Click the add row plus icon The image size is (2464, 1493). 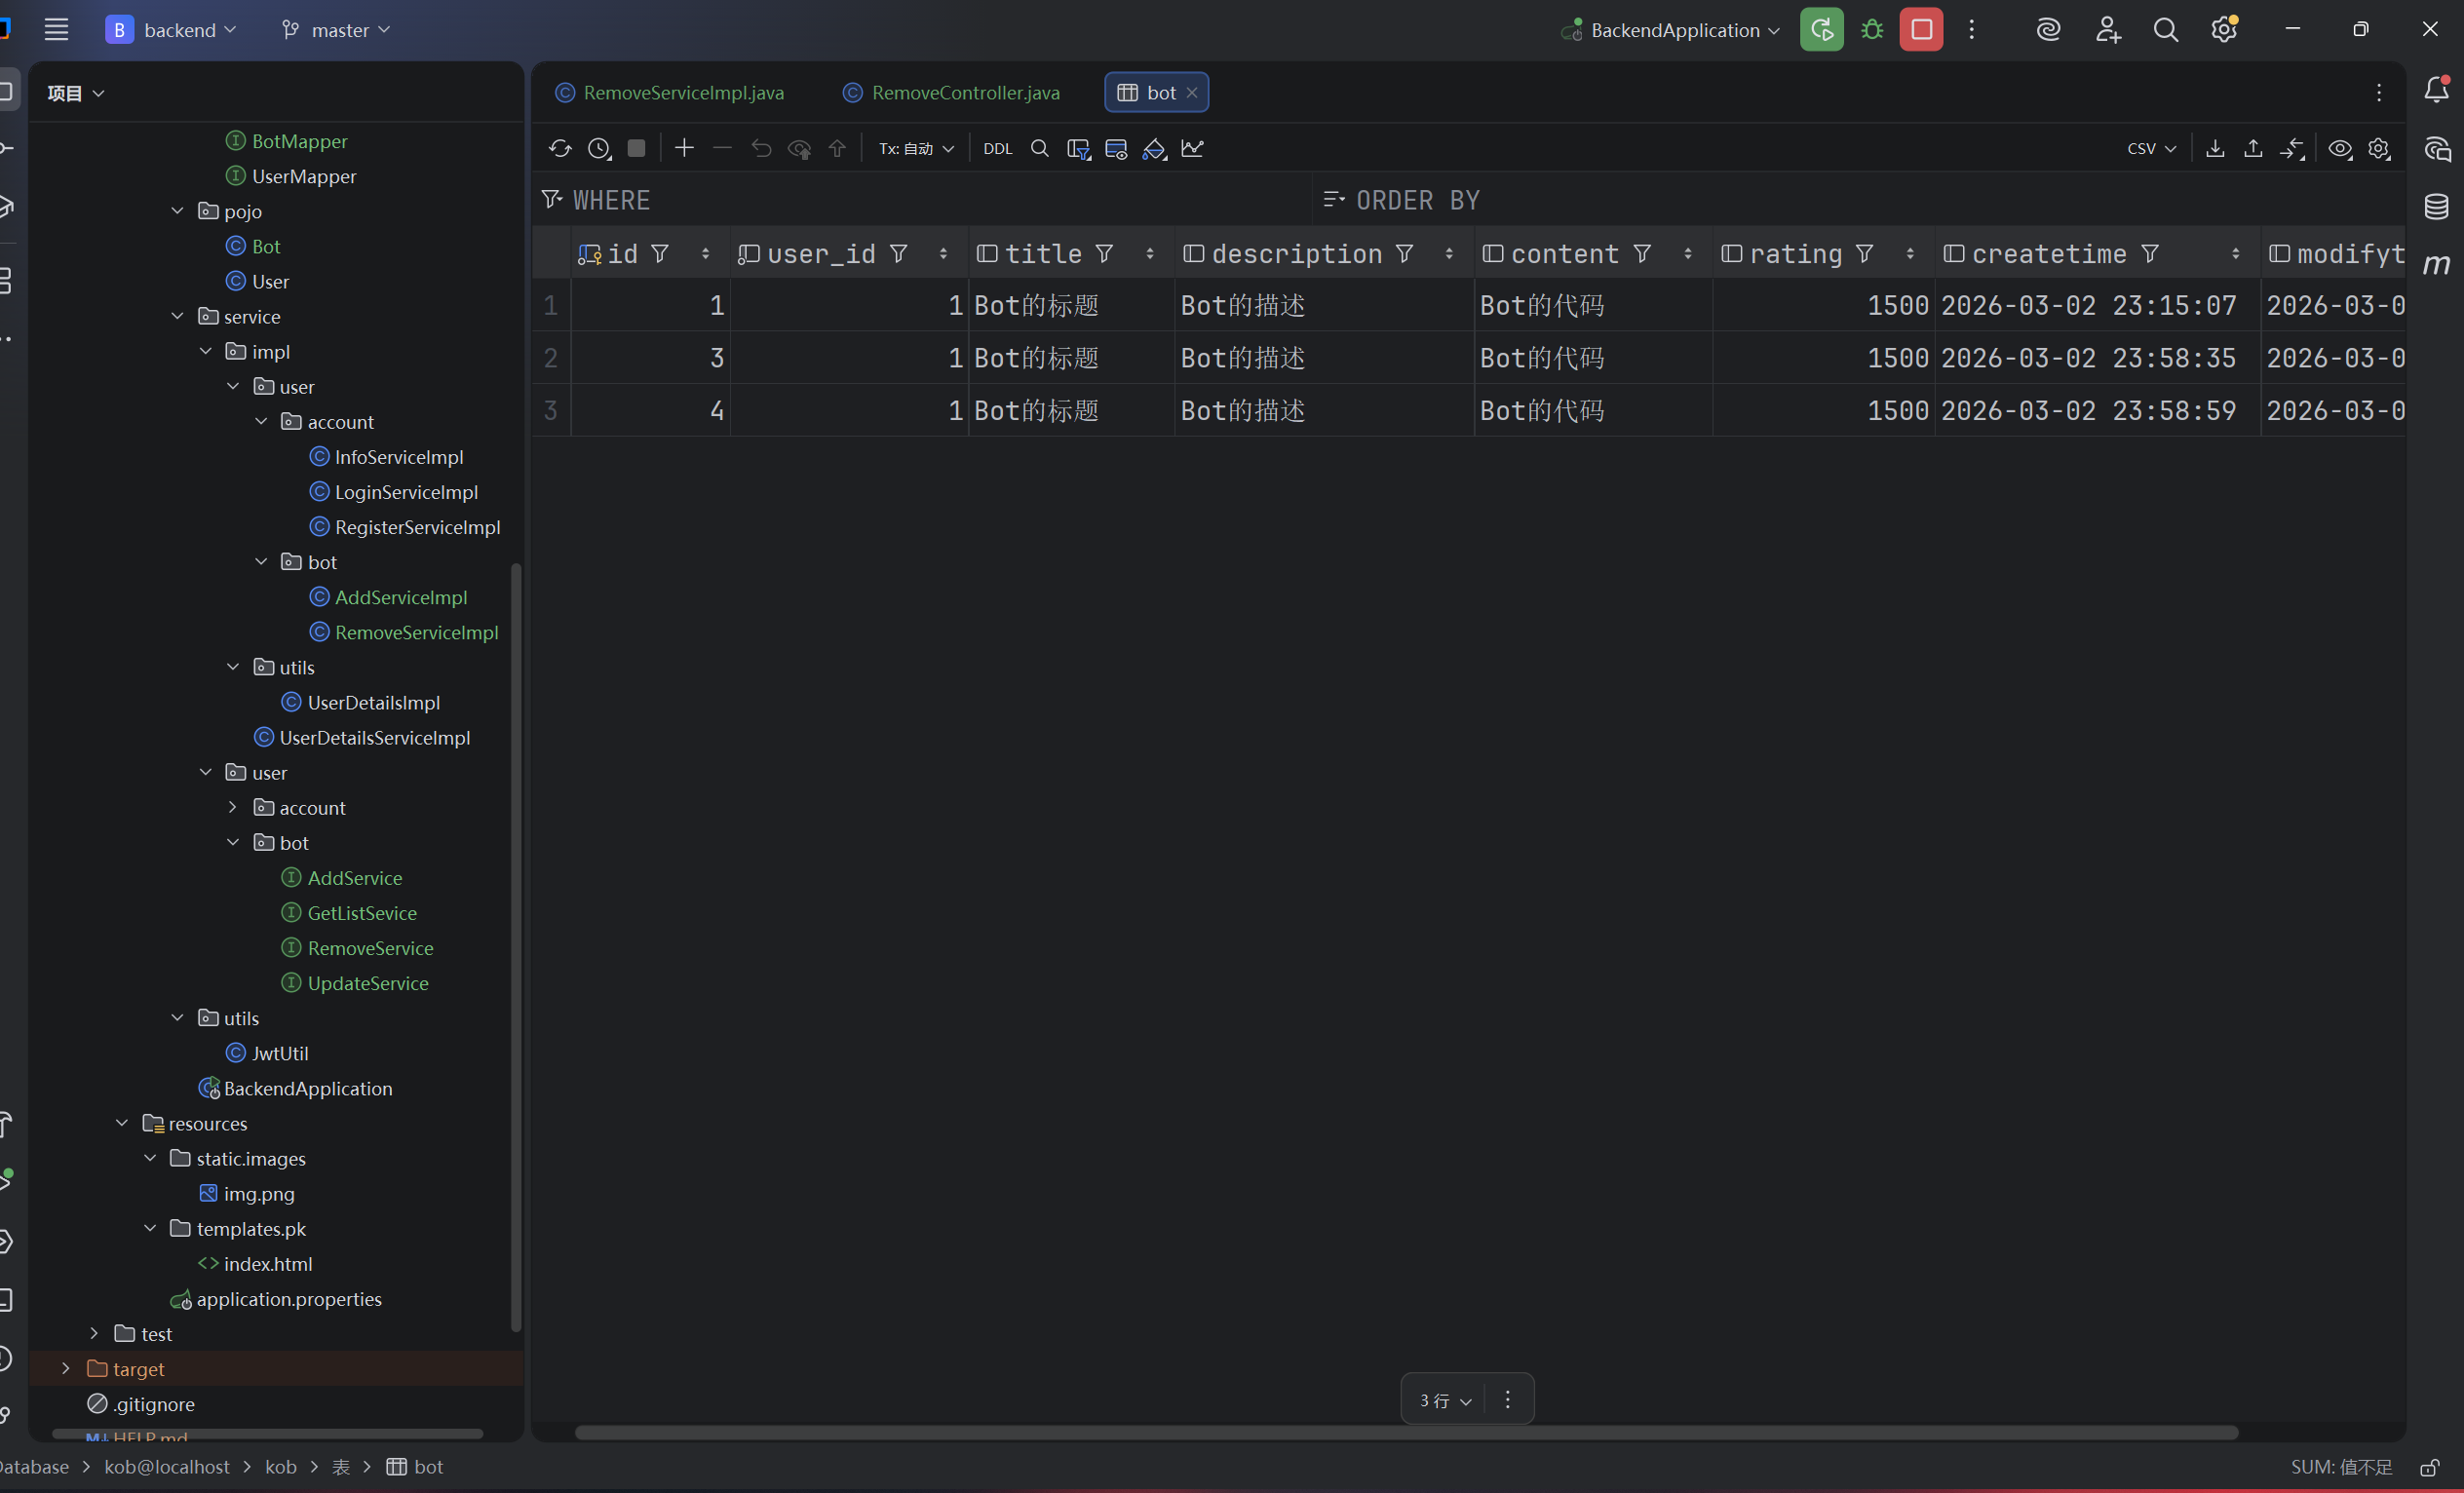click(684, 149)
